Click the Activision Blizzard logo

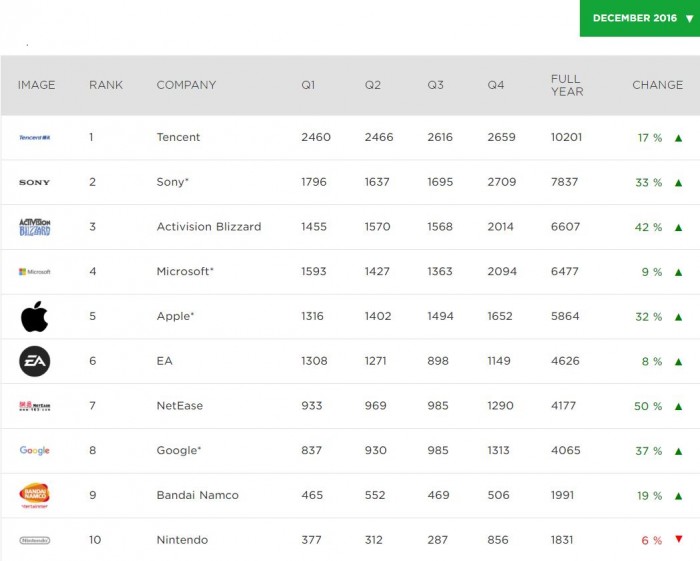(x=35, y=227)
